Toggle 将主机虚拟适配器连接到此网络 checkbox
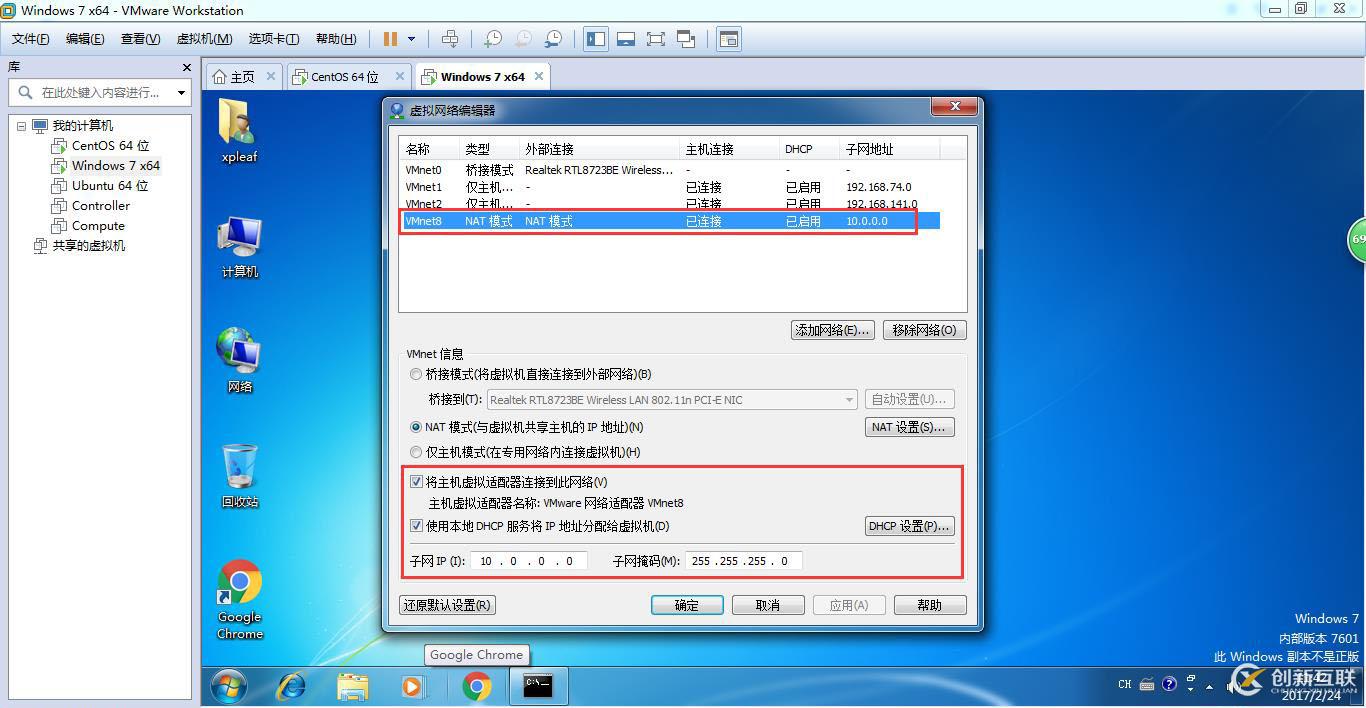This screenshot has height=708, width=1366. 417,482
